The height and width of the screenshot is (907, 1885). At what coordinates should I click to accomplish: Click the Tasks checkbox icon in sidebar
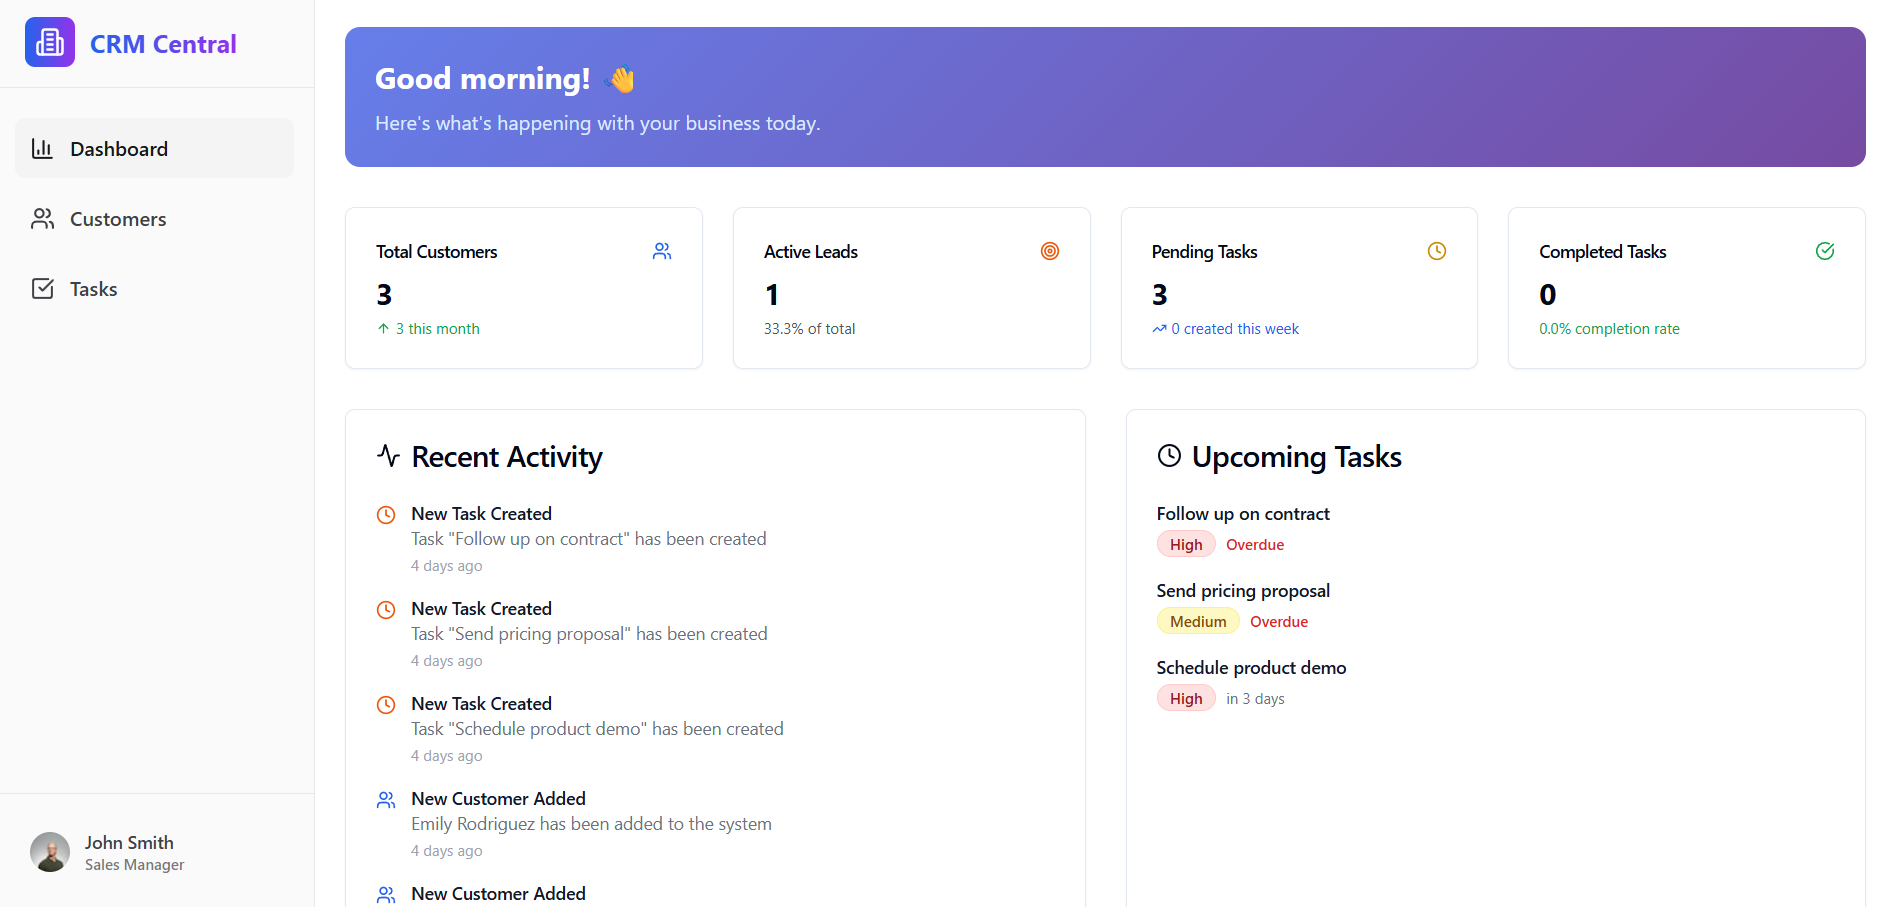[42, 289]
